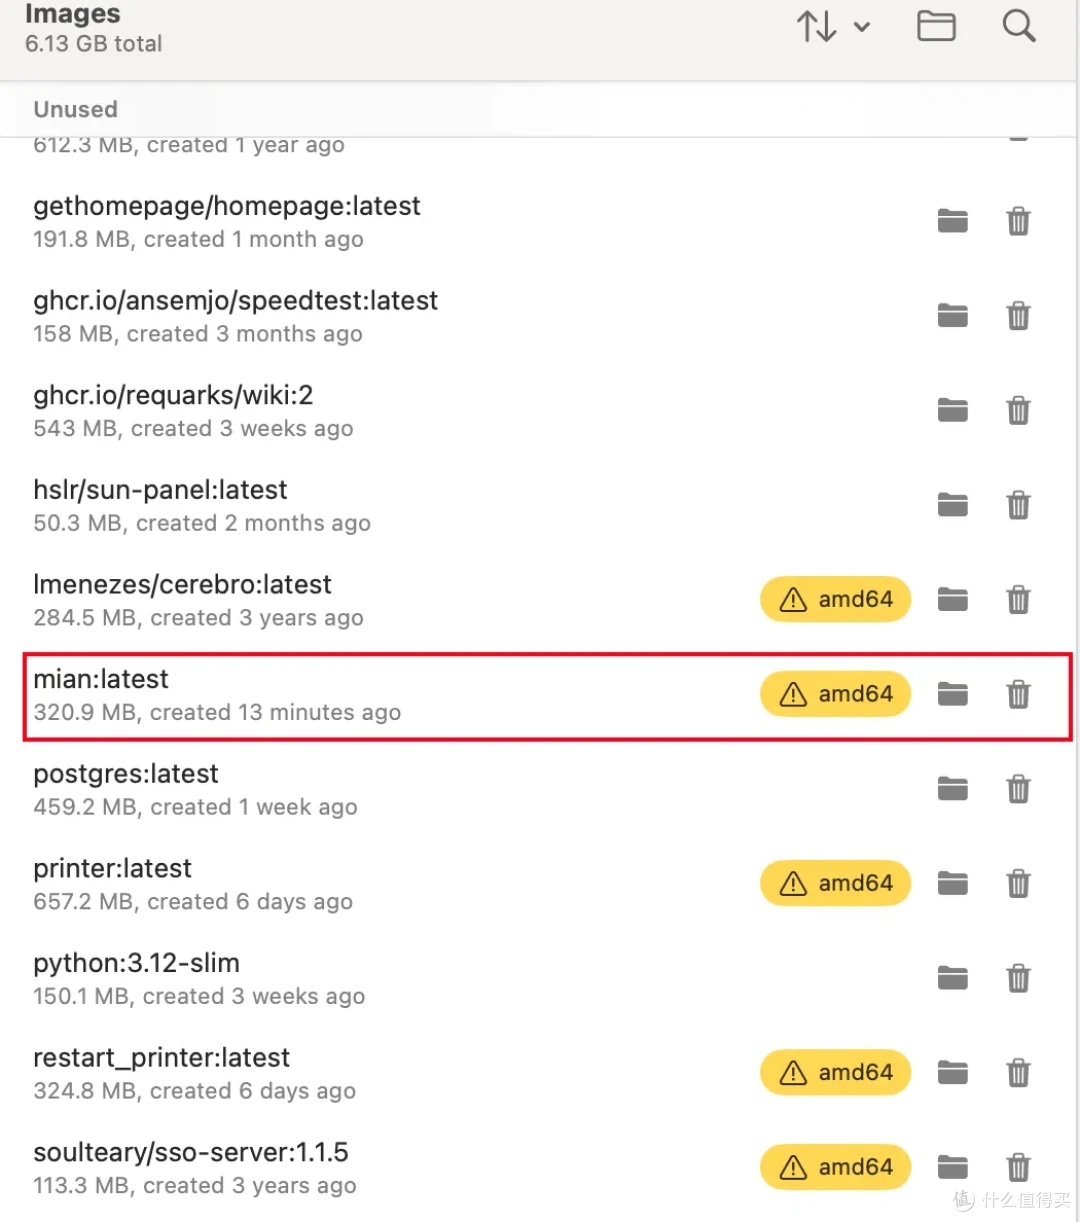1080x1222 pixels.
Task: Delete the mian:latest image
Action: pos(1018,694)
